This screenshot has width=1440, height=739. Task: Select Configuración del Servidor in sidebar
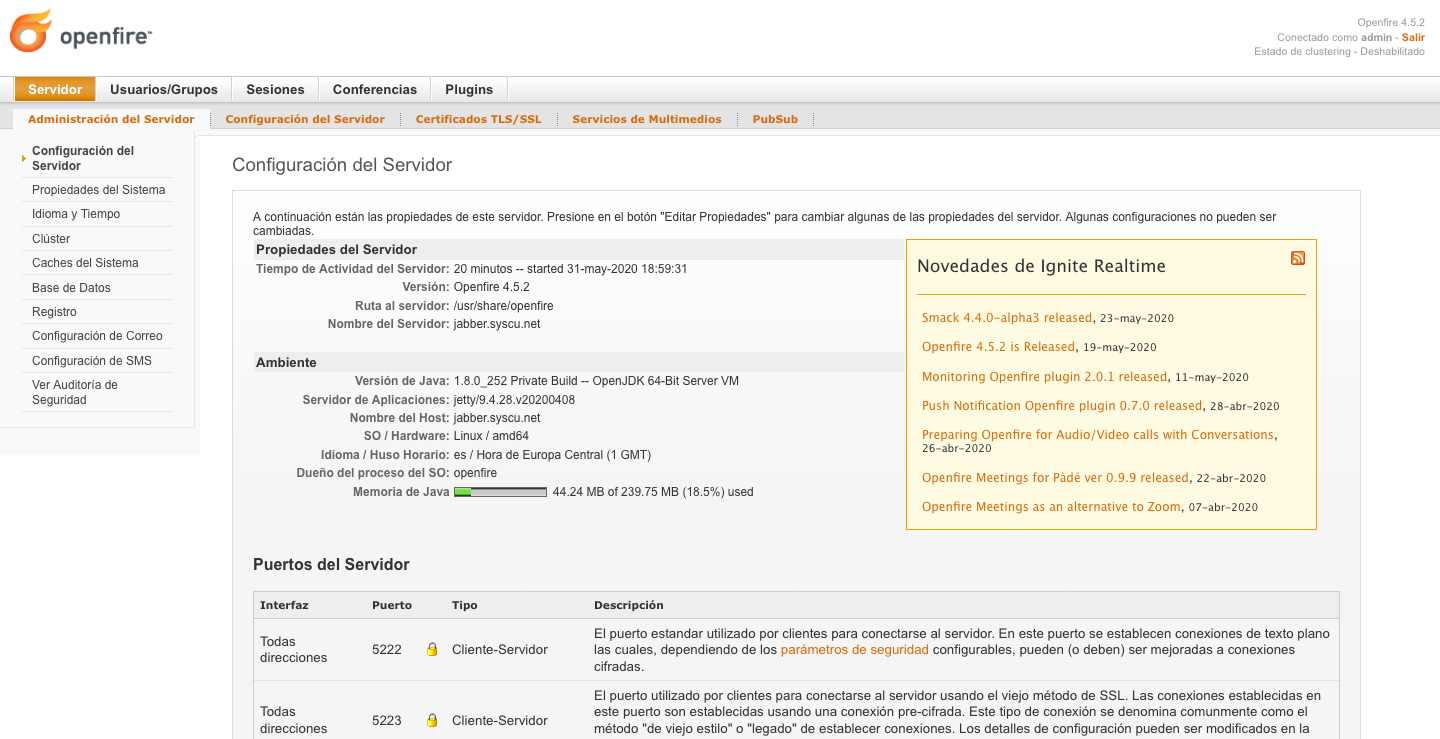(x=83, y=158)
